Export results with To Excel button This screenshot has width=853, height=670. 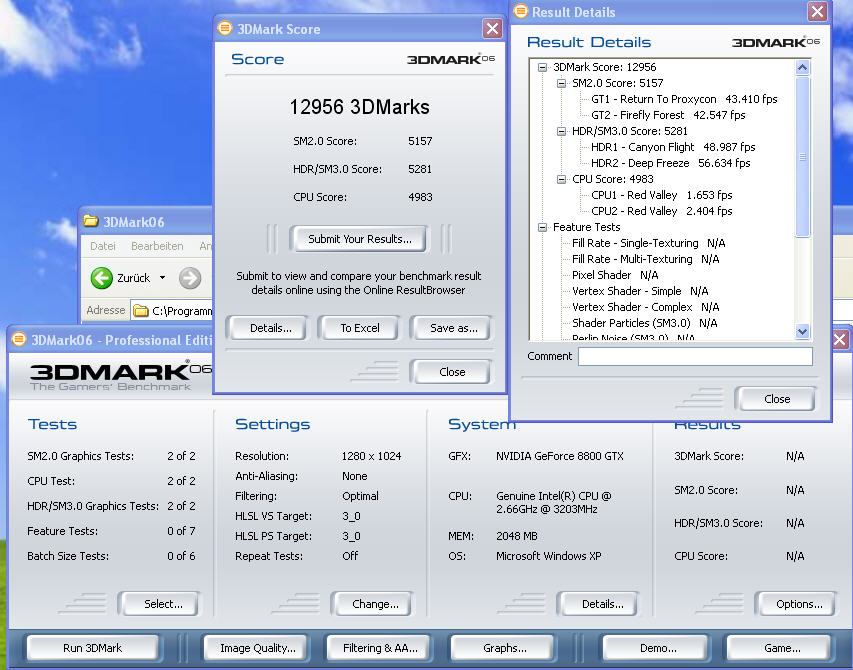click(359, 328)
